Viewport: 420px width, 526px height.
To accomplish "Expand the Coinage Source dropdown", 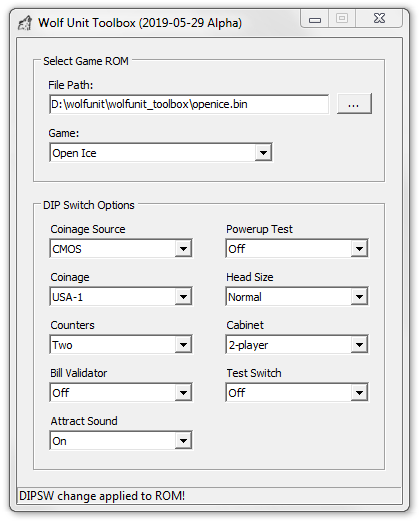I will 121,249.
